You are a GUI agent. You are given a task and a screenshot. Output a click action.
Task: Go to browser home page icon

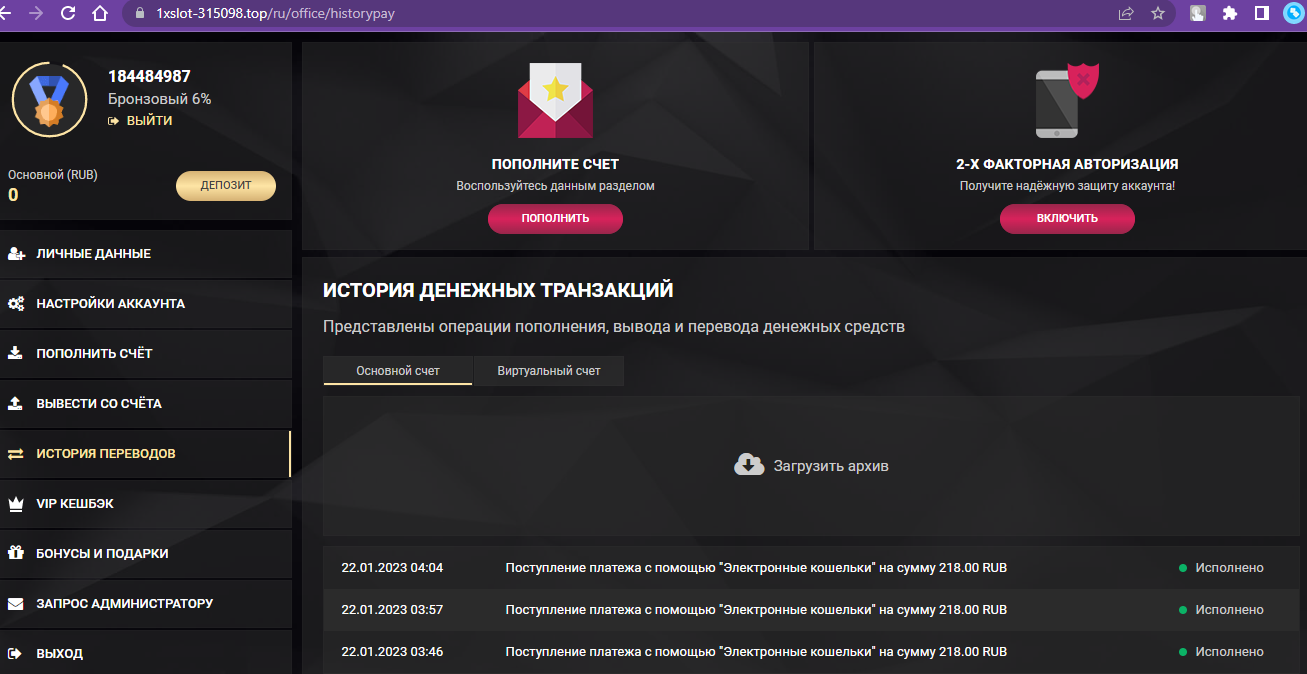[x=99, y=14]
